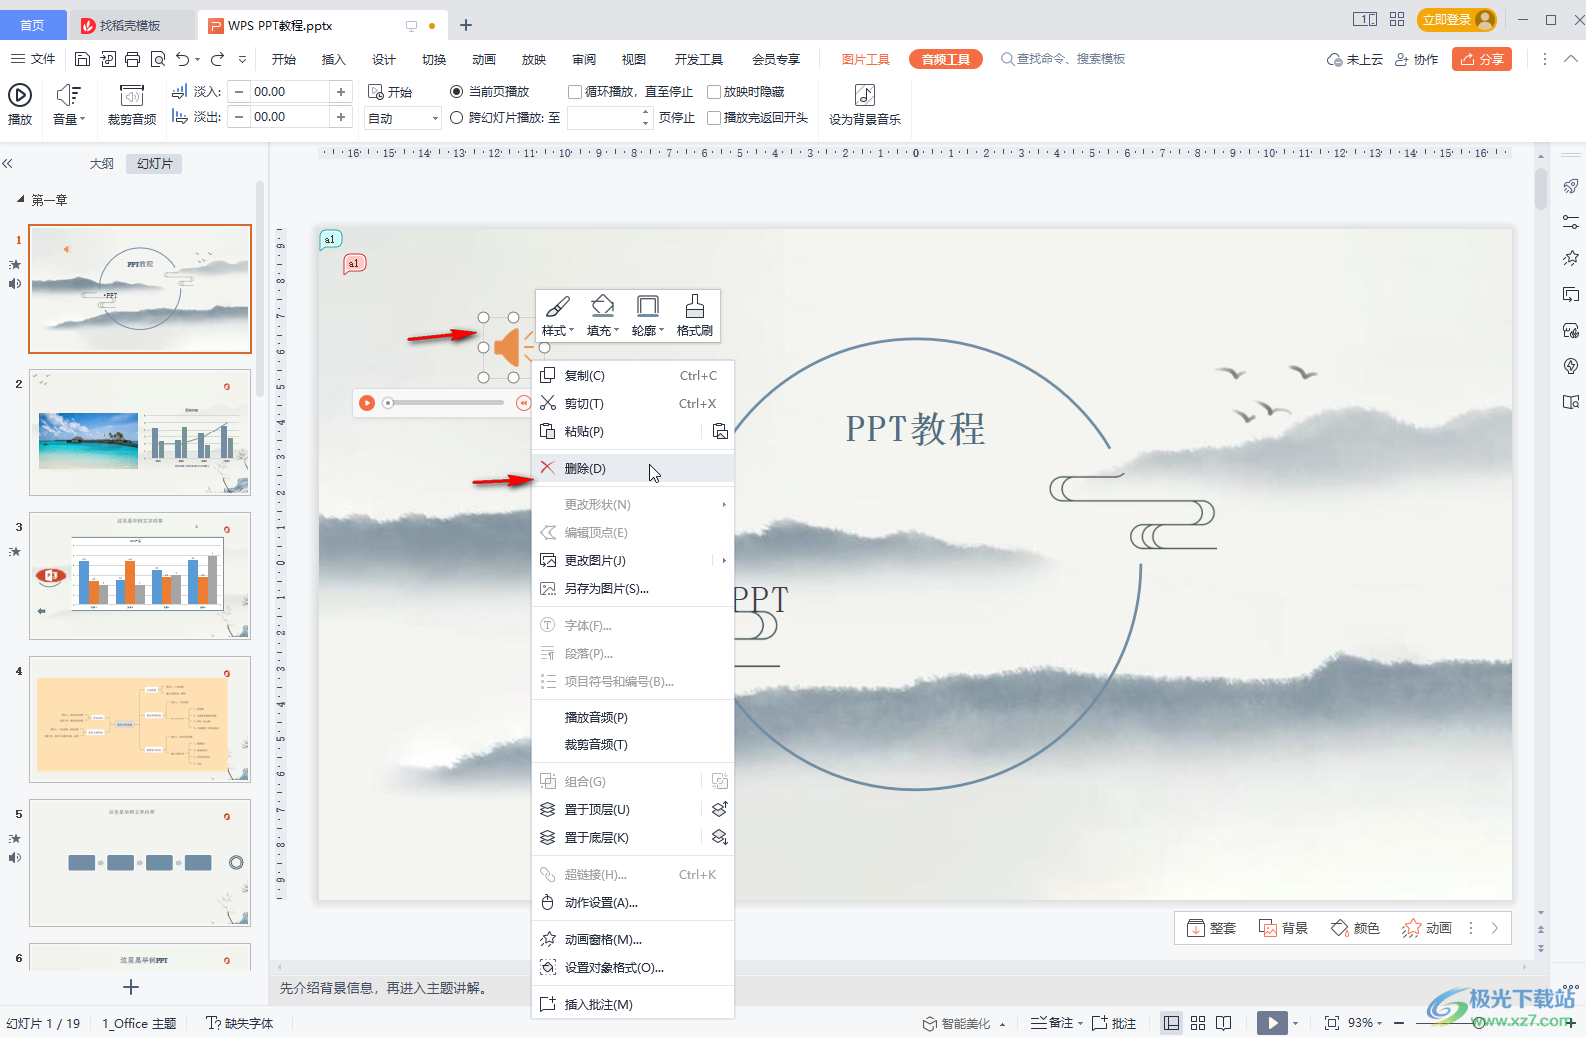Select 跨幻灯片播放 radio button

pyautogui.click(x=457, y=117)
